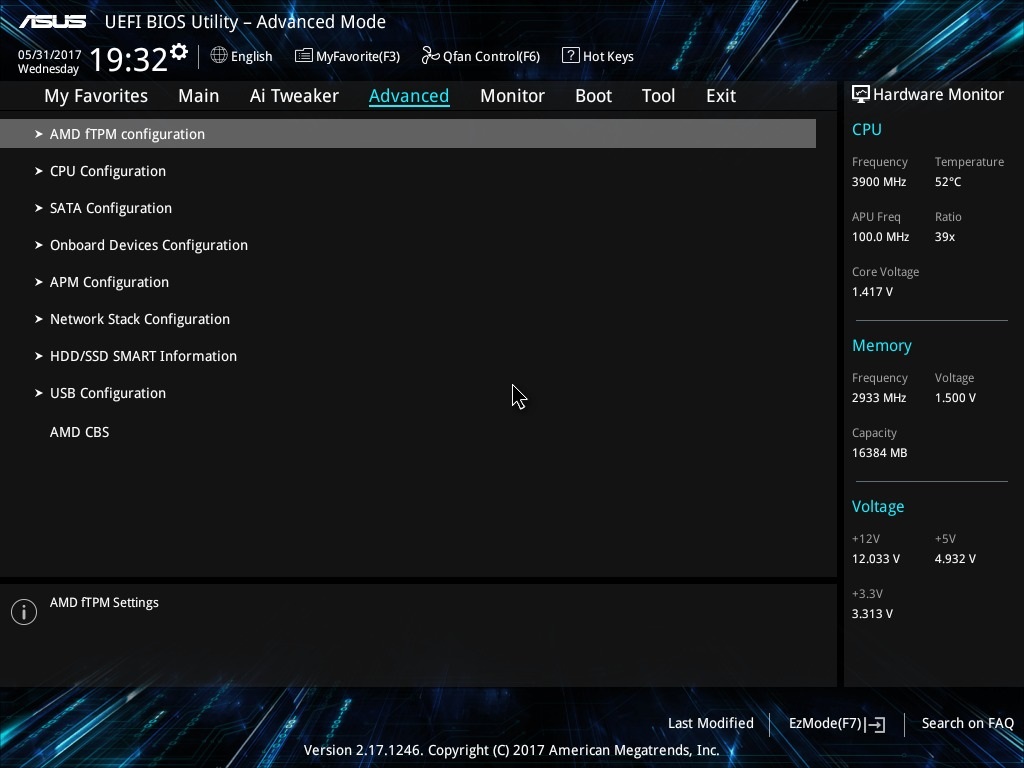Click the settings gear next to the clock
Screen dimensions: 1024x768
tap(179, 52)
